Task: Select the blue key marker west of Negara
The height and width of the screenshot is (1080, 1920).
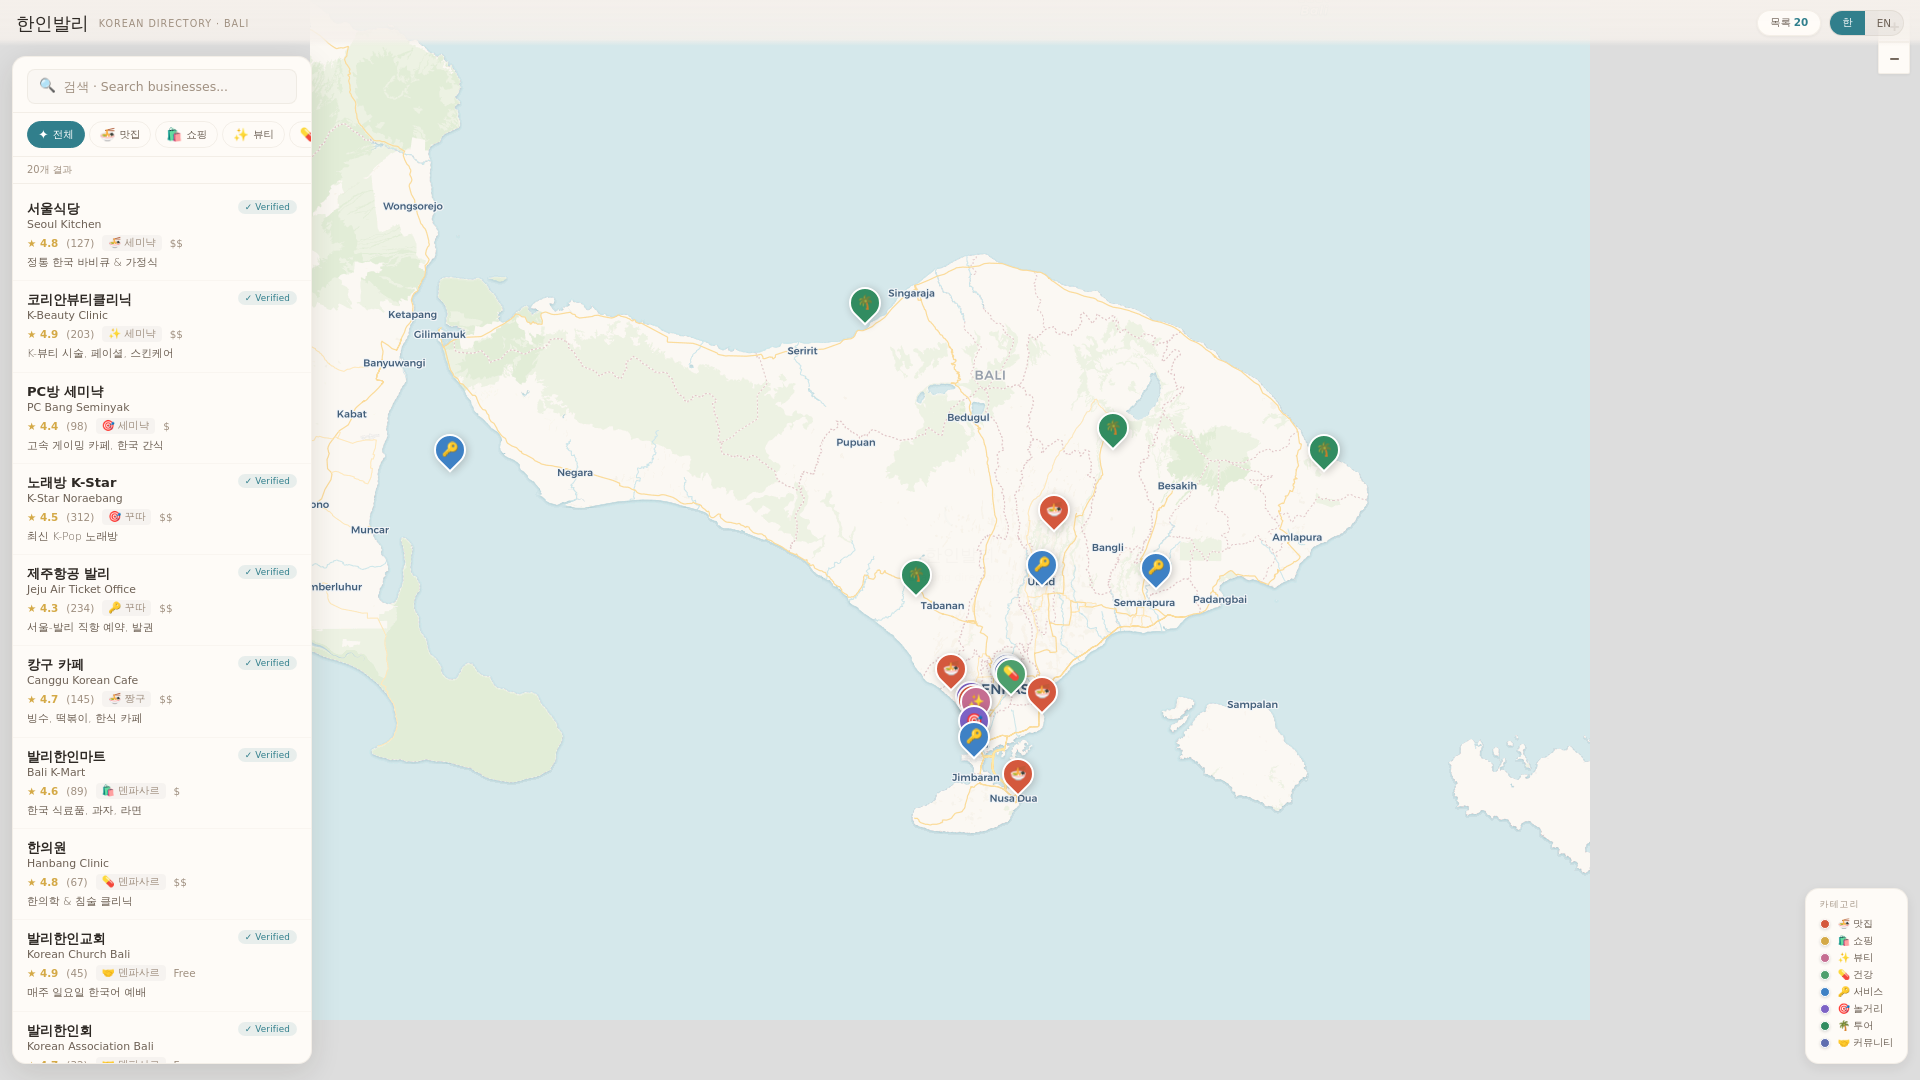Action: (x=450, y=451)
